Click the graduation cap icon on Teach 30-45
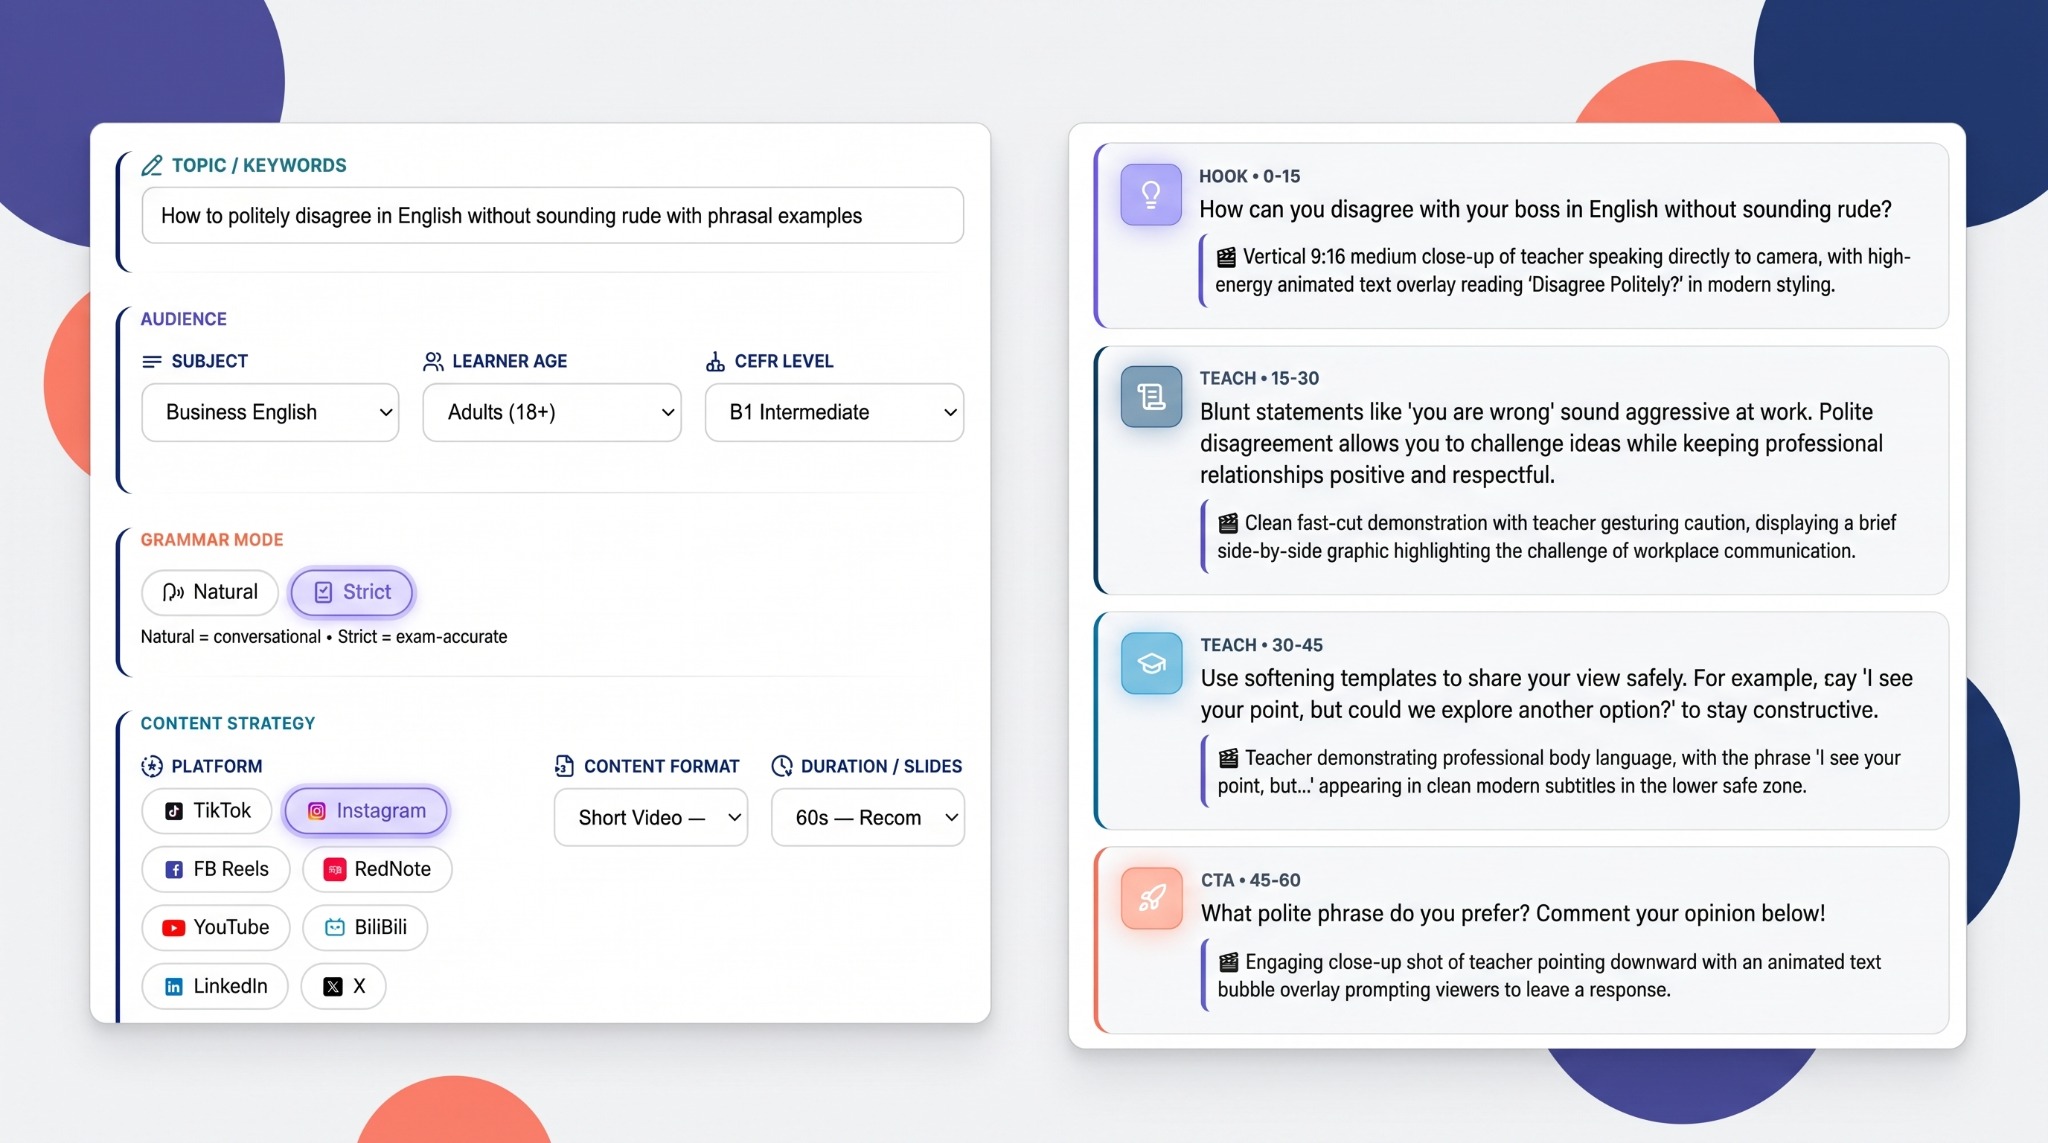 pos(1151,664)
